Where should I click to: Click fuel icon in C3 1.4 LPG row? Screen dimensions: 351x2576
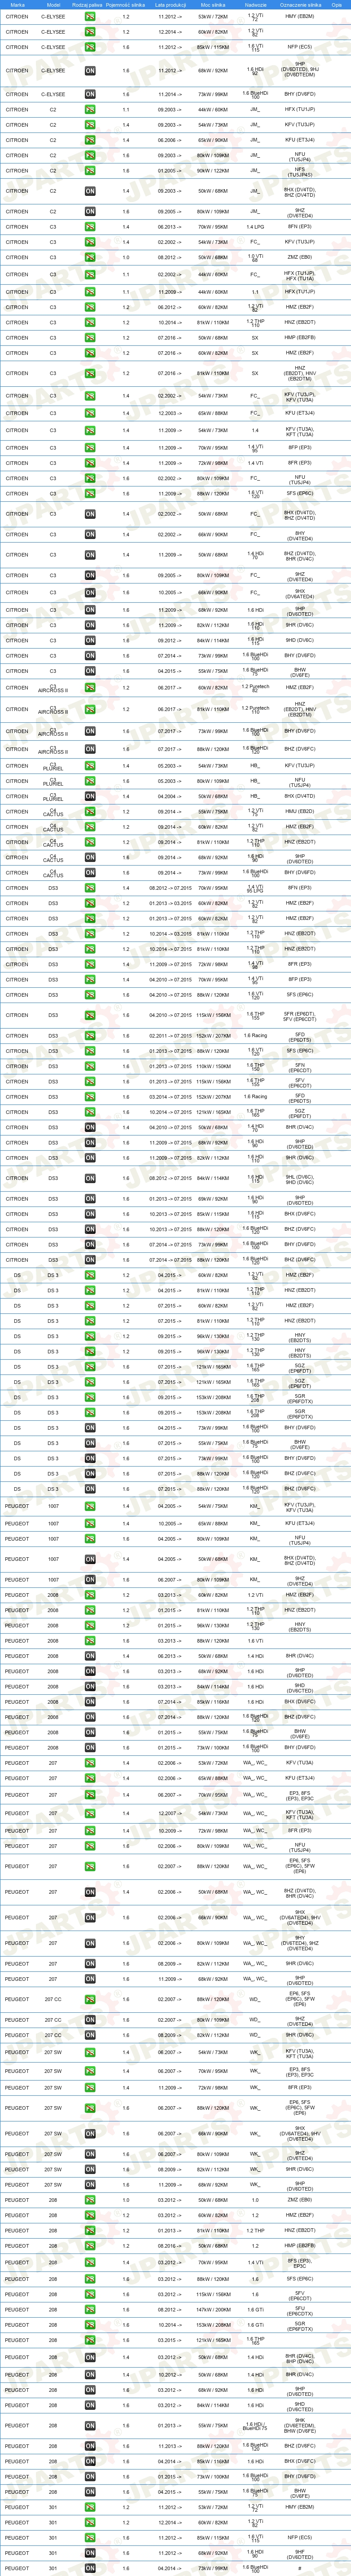[x=90, y=227]
